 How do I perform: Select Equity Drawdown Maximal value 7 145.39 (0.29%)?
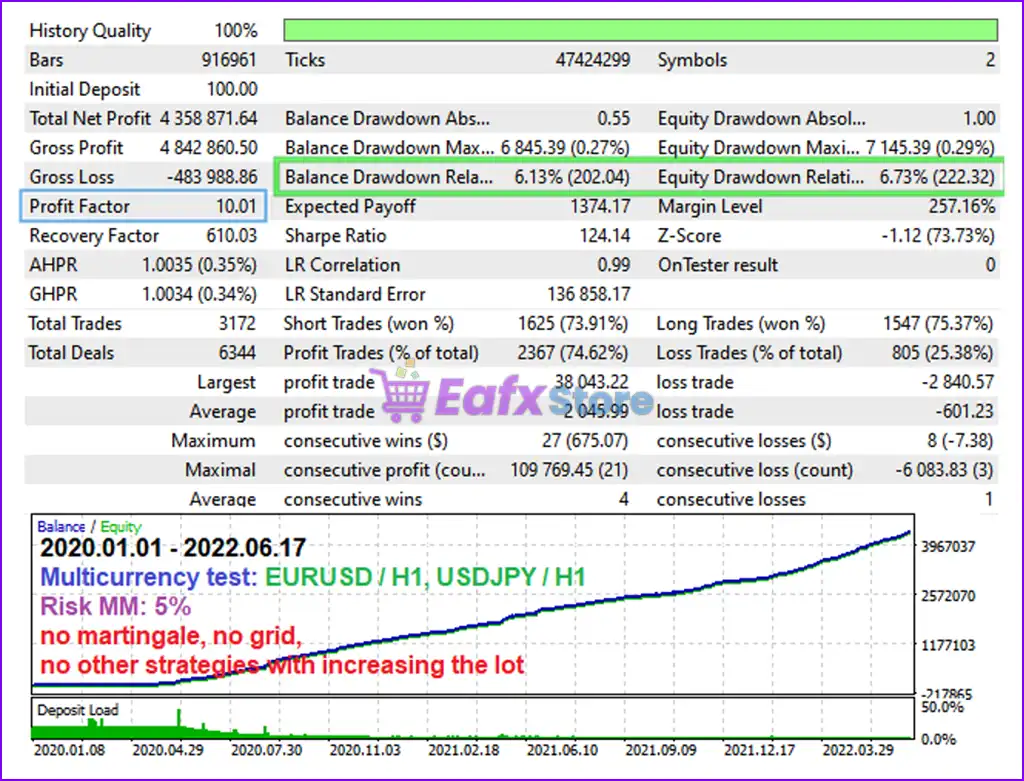tap(931, 148)
